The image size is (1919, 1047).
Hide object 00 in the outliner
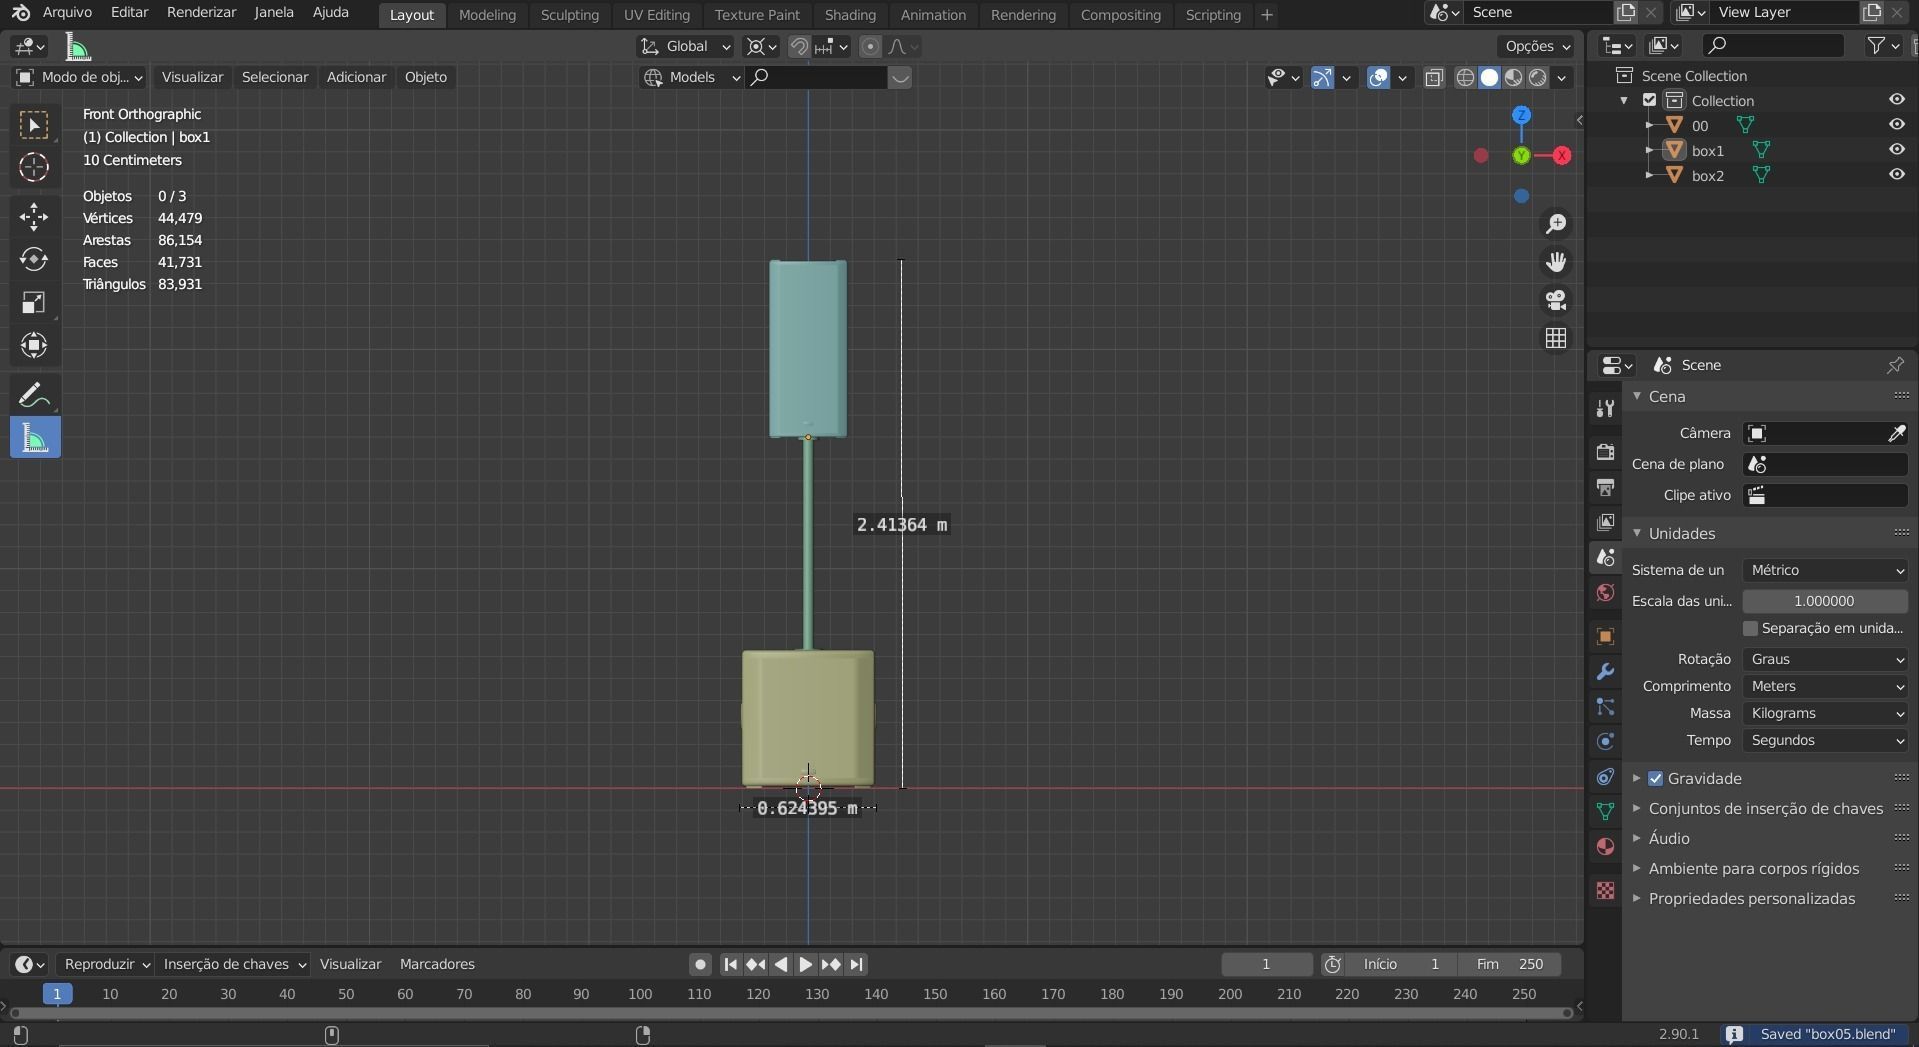pyautogui.click(x=1896, y=125)
